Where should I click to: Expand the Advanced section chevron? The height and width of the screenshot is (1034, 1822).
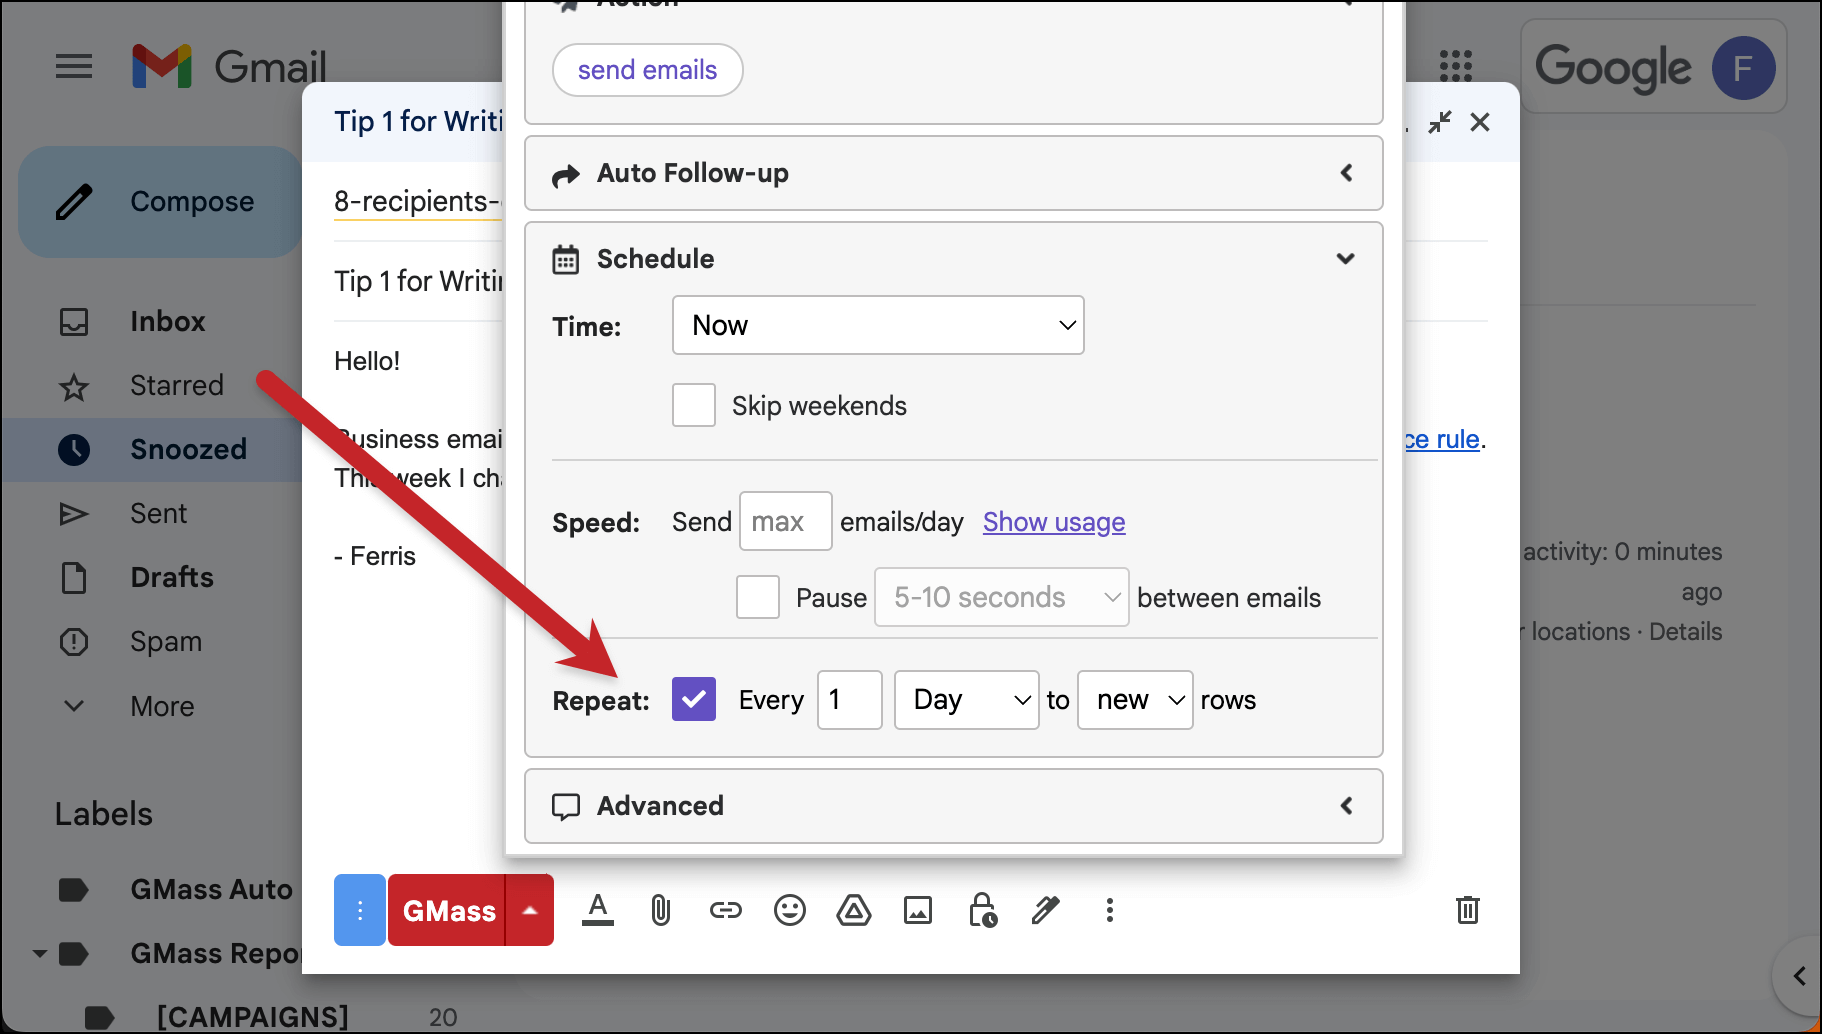1346,805
